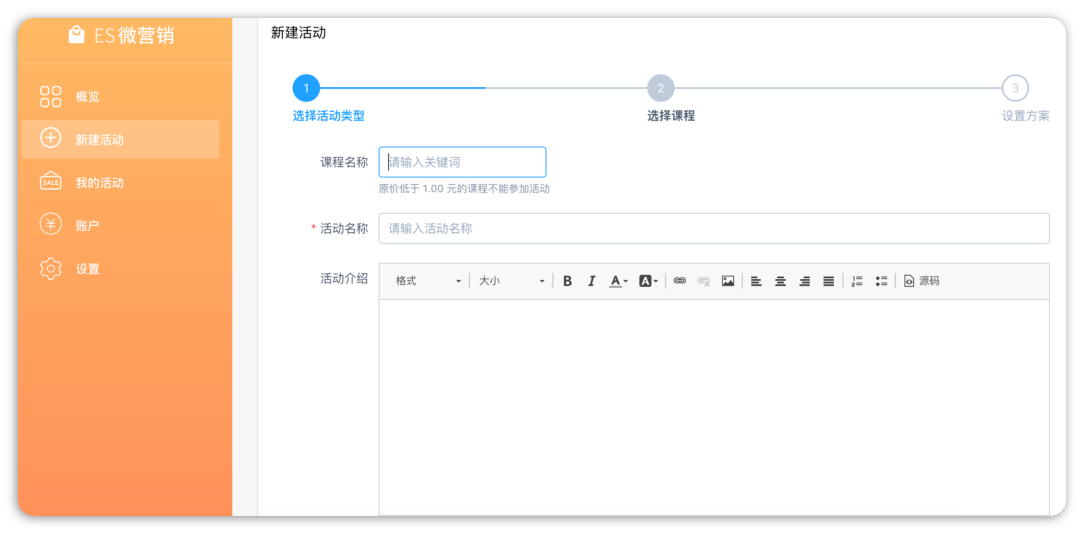Click step 2 选择课程 circle

[660, 88]
